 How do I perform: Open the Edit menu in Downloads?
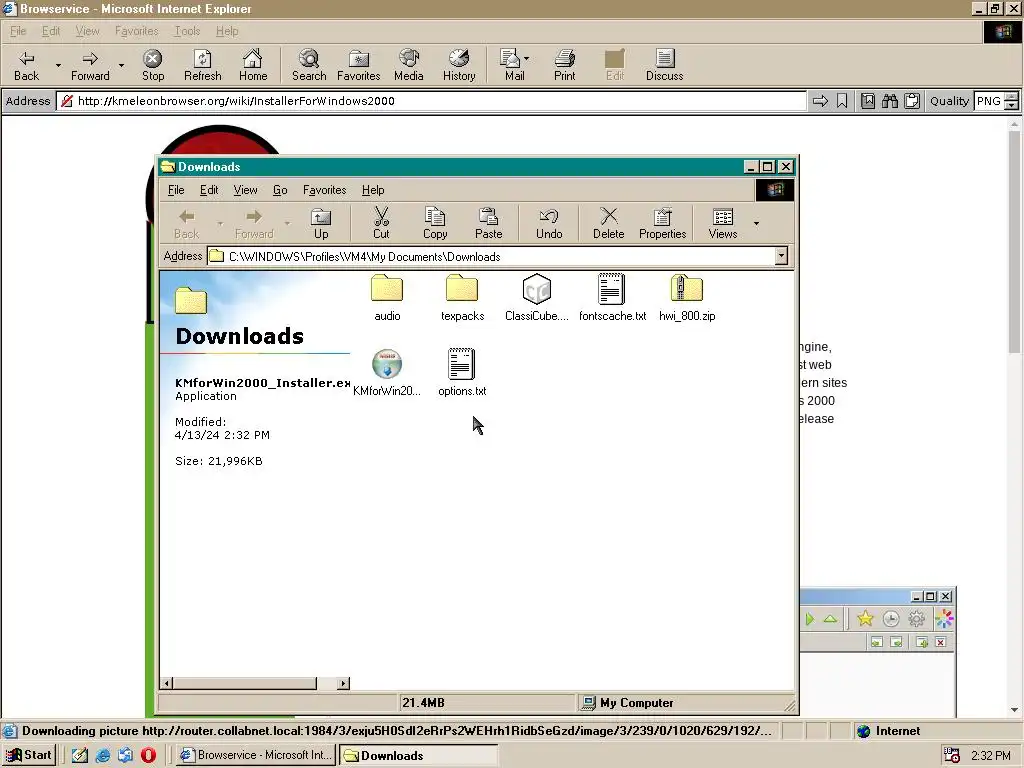pos(209,190)
